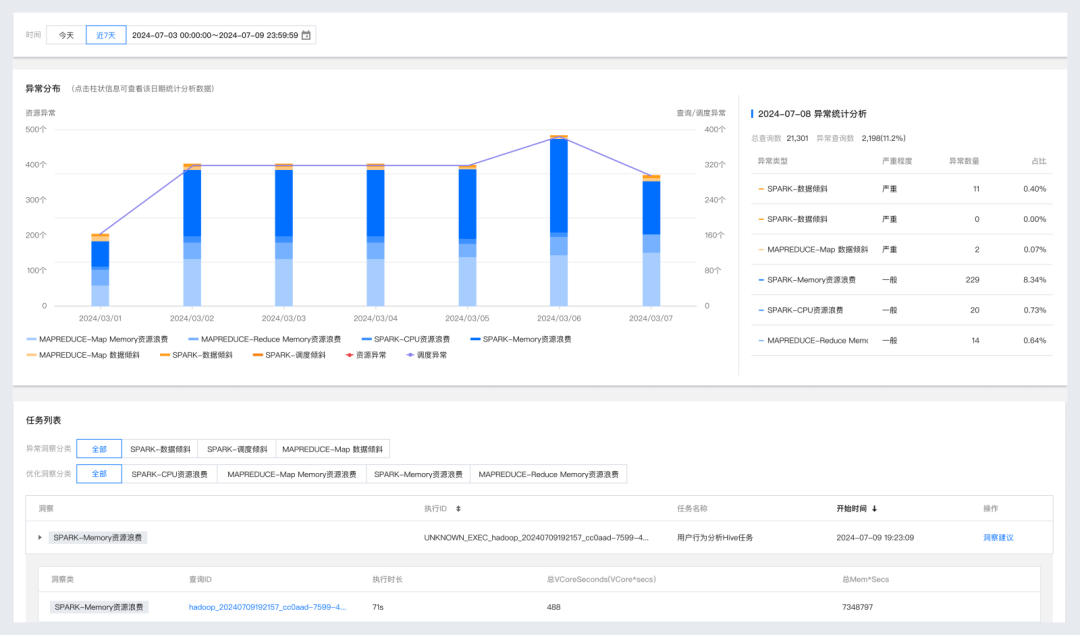Open the calendar icon in date range
1080x635 pixels.
[307, 35]
